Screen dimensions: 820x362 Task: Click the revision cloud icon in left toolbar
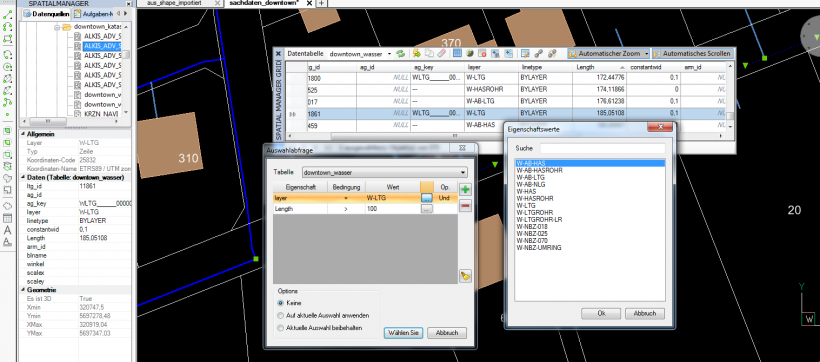click(x=8, y=206)
